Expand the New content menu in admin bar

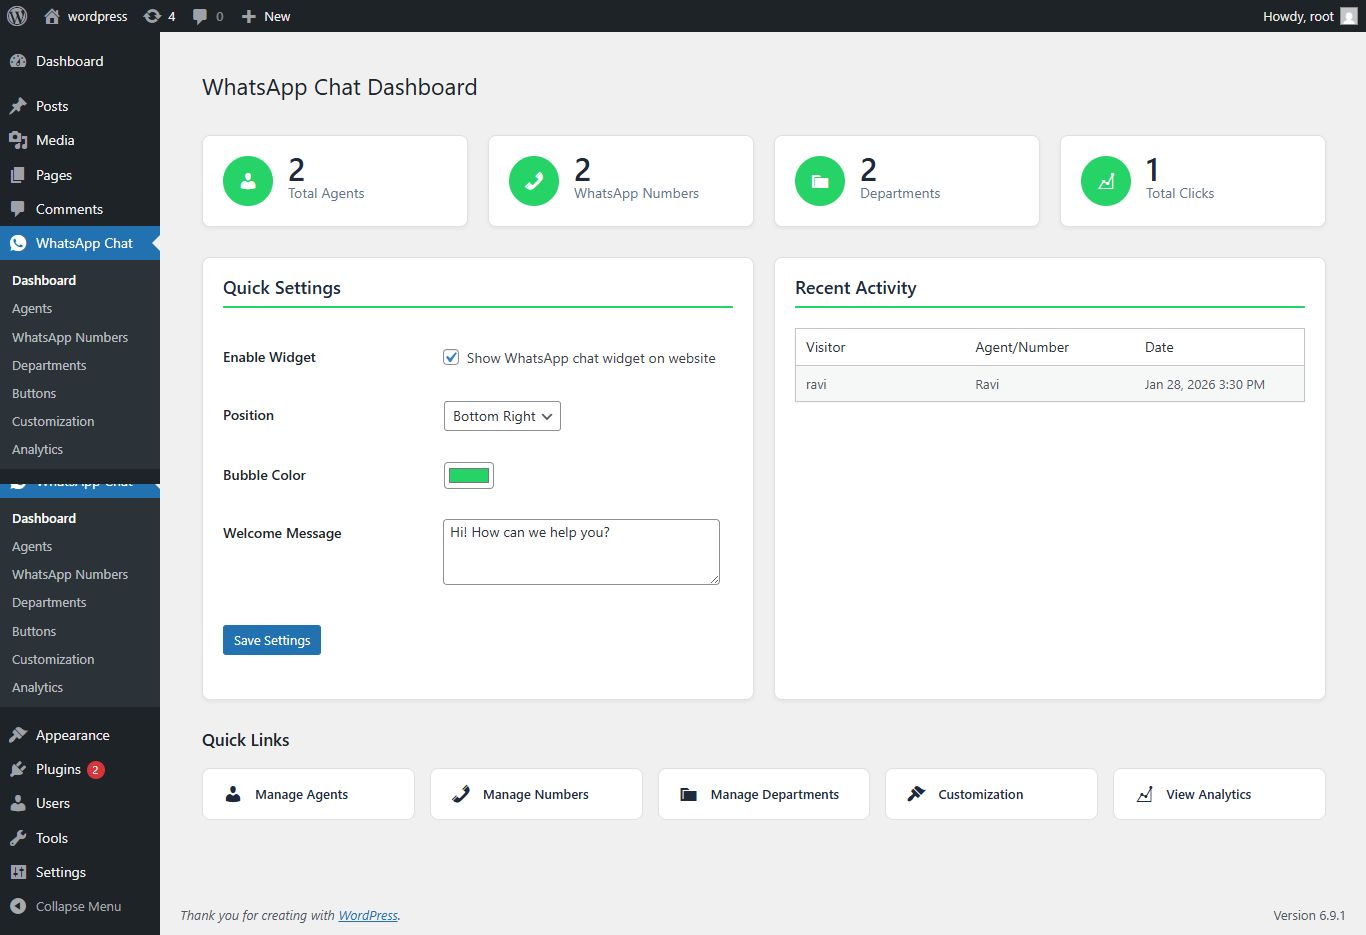pyautogui.click(x=266, y=16)
